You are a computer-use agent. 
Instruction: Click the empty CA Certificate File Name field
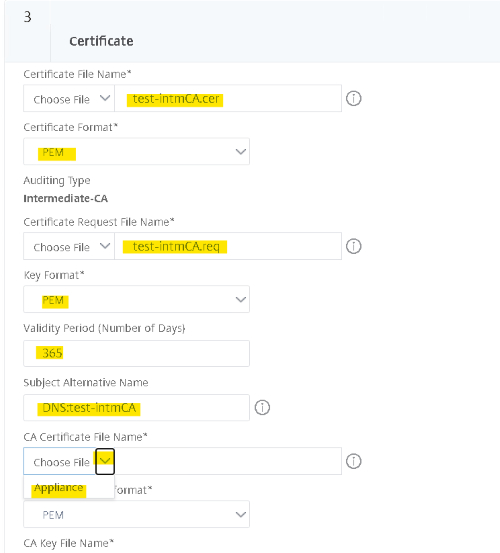tap(228, 461)
